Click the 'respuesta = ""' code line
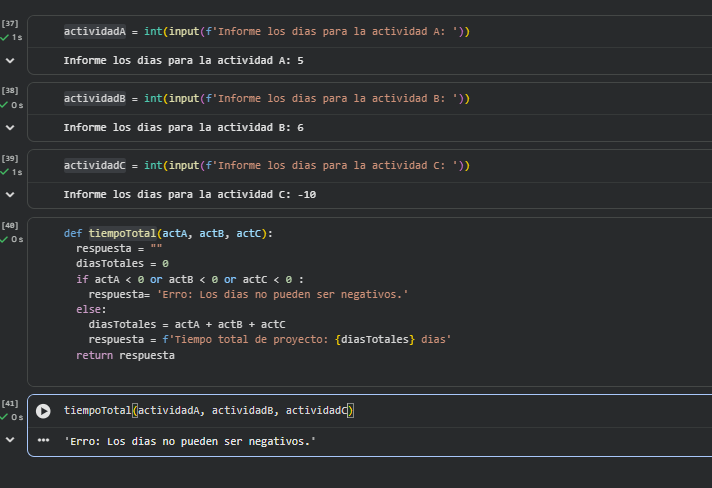The width and height of the screenshot is (712, 488). tap(119, 248)
